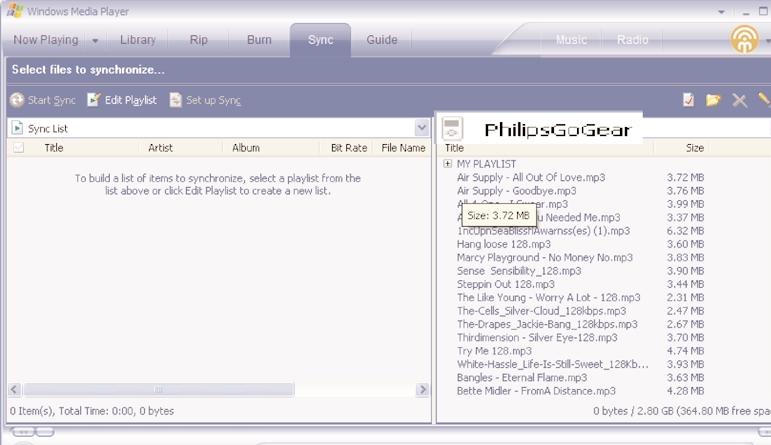The image size is (771, 445).
Task: Select Thirdimension - Silver Eye-128.mp3
Action: [x=537, y=337]
